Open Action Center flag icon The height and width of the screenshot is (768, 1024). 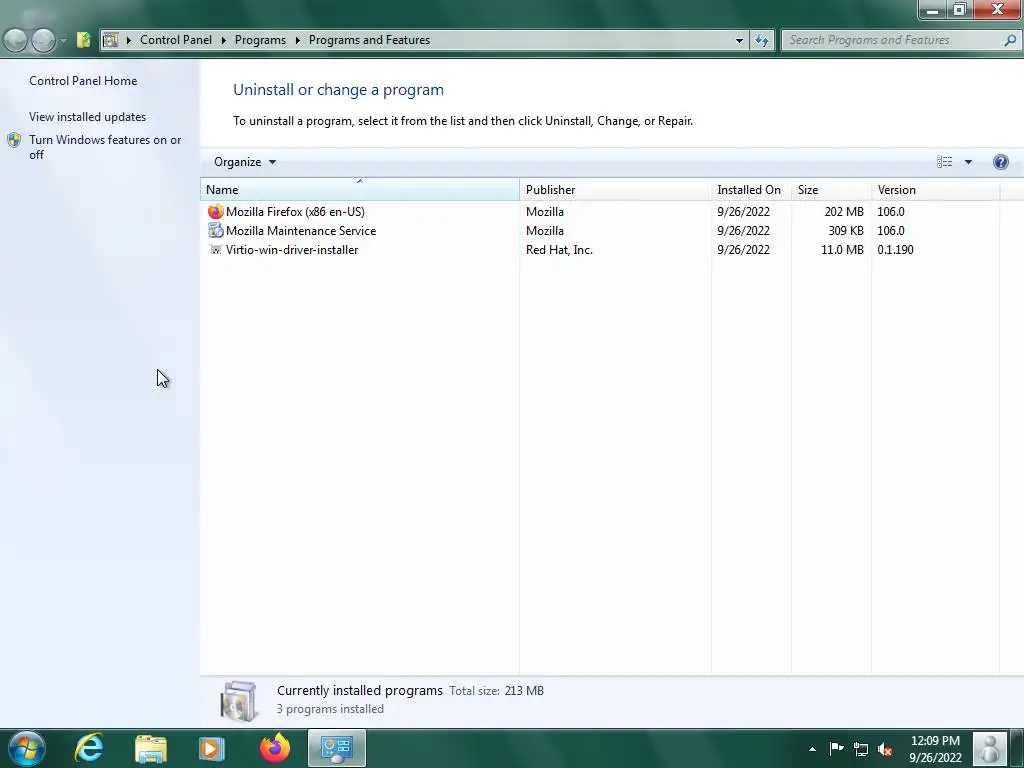[837, 748]
